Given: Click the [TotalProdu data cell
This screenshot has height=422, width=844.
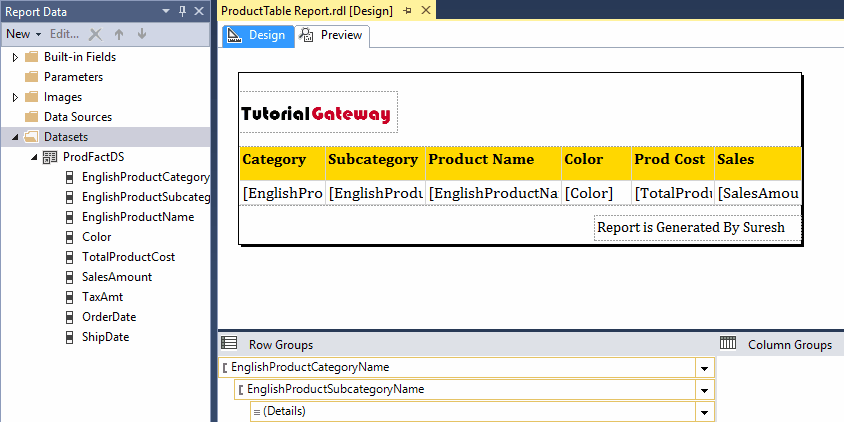Looking at the screenshot, I should [x=673, y=193].
